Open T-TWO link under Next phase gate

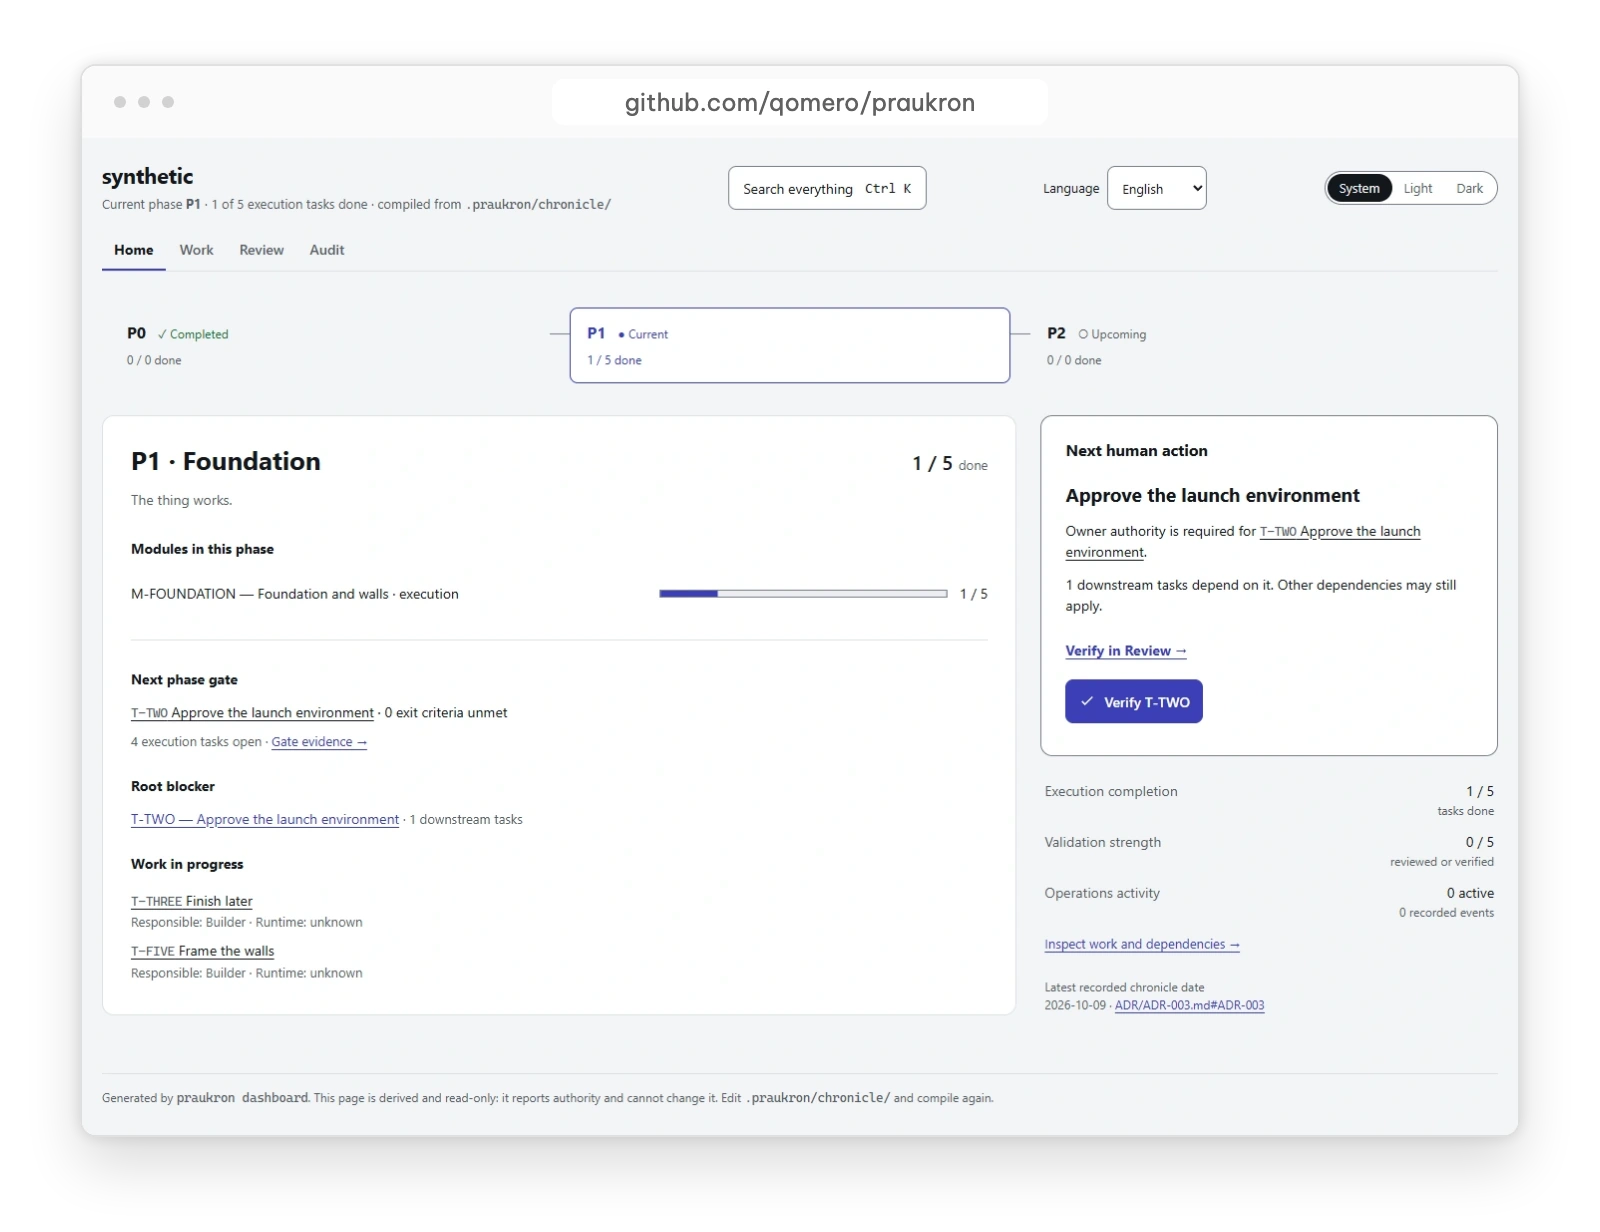point(252,713)
